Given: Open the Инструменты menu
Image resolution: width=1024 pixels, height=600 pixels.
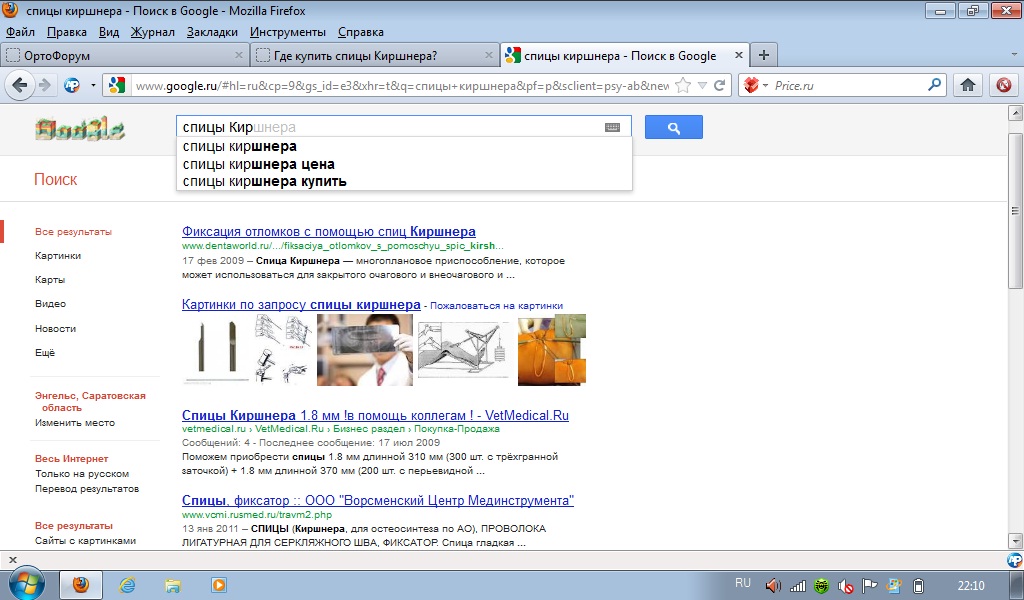Looking at the screenshot, I should [288, 32].
